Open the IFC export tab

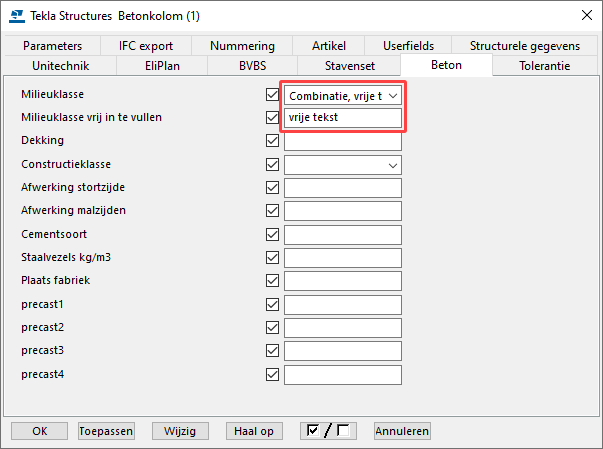coord(146,46)
